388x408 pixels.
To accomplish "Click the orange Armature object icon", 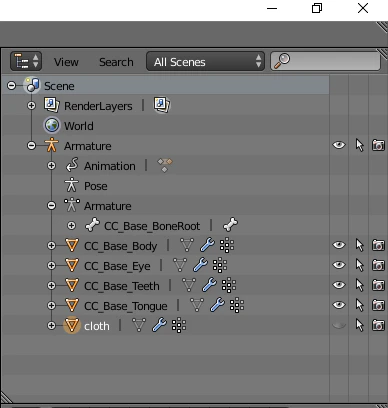I will click(x=52, y=145).
